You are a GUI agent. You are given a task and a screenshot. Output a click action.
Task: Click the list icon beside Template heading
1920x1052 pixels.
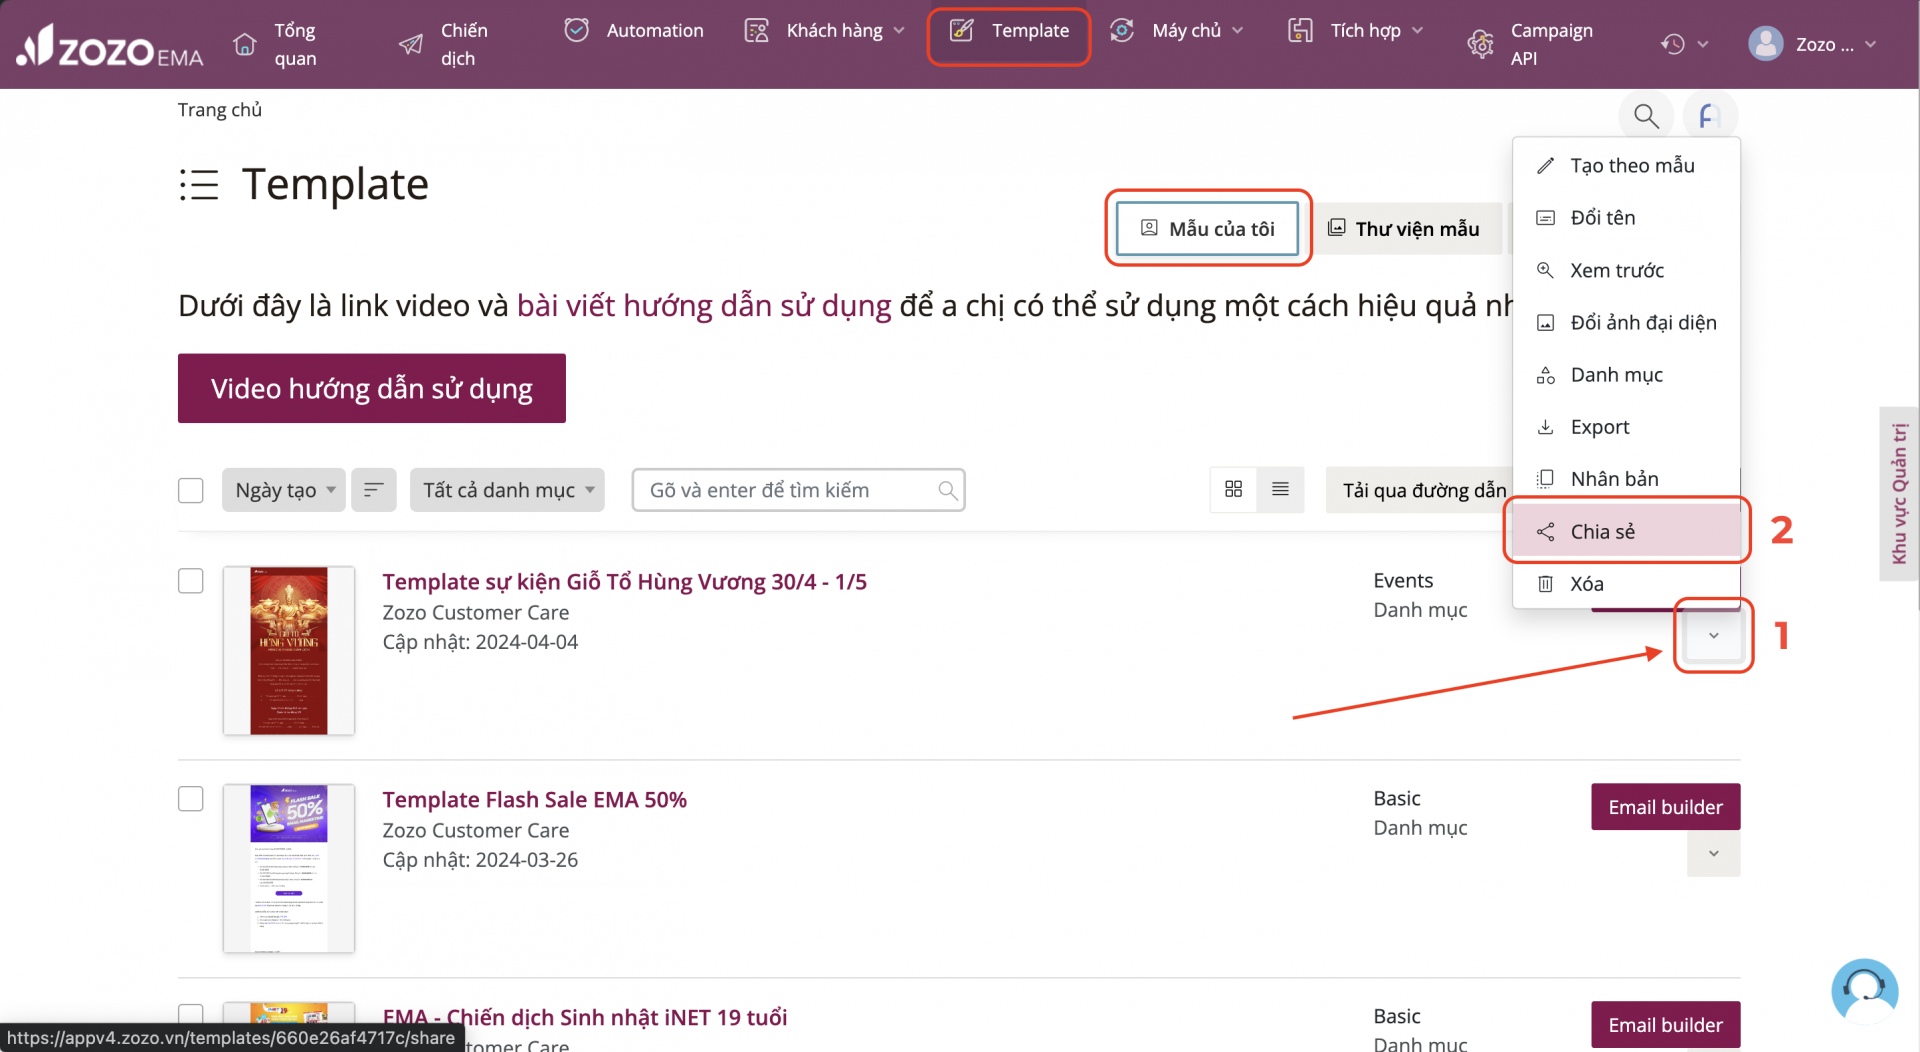199,185
